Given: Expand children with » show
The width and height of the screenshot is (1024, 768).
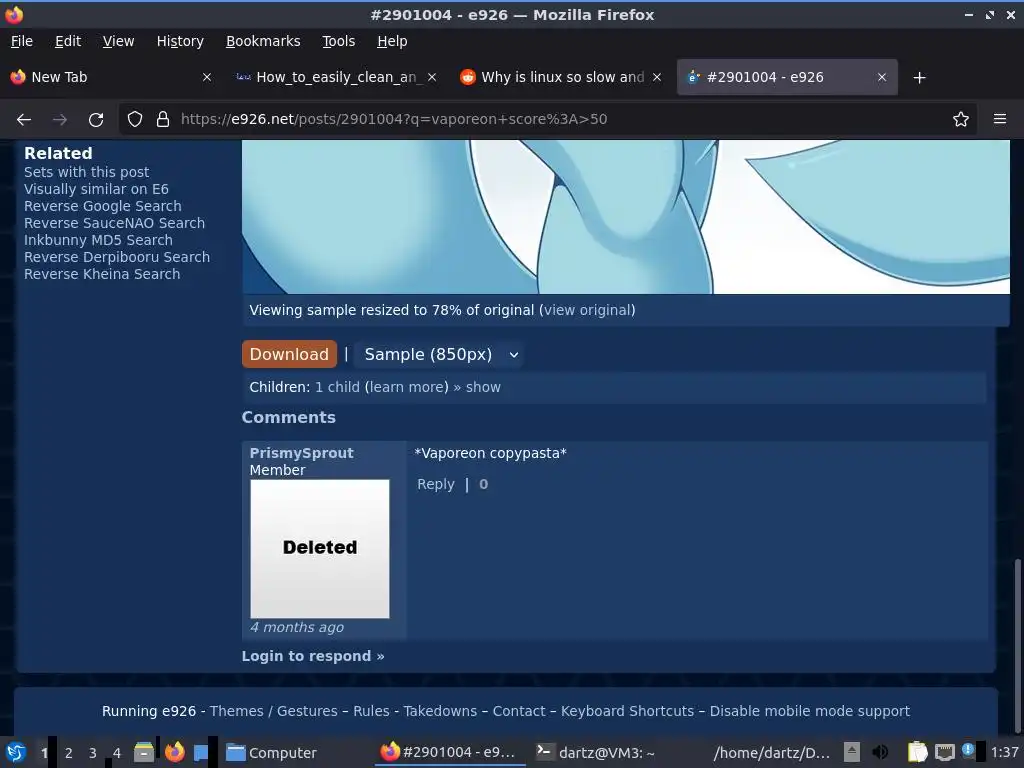Looking at the screenshot, I should coord(477,387).
